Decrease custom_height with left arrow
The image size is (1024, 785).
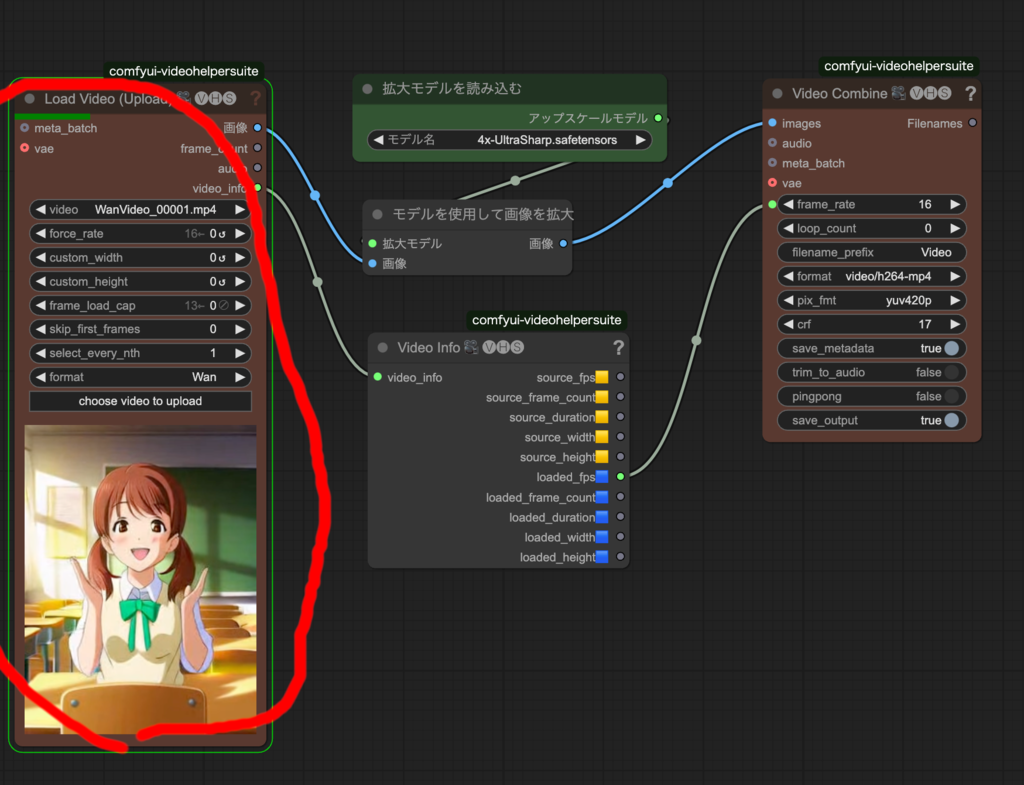click(x=40, y=281)
